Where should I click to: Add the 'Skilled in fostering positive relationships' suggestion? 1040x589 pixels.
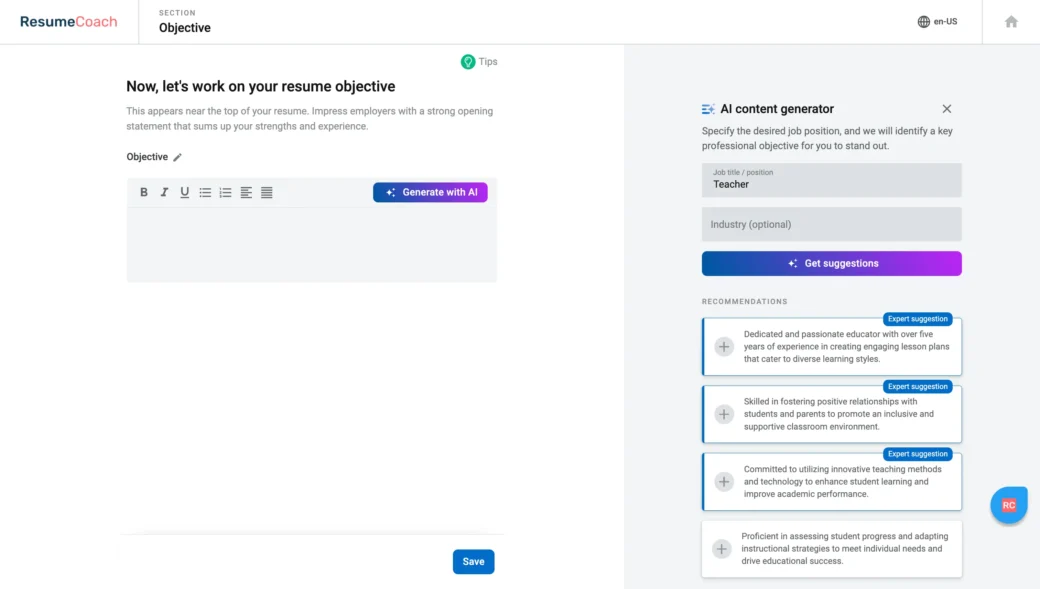pyautogui.click(x=724, y=414)
